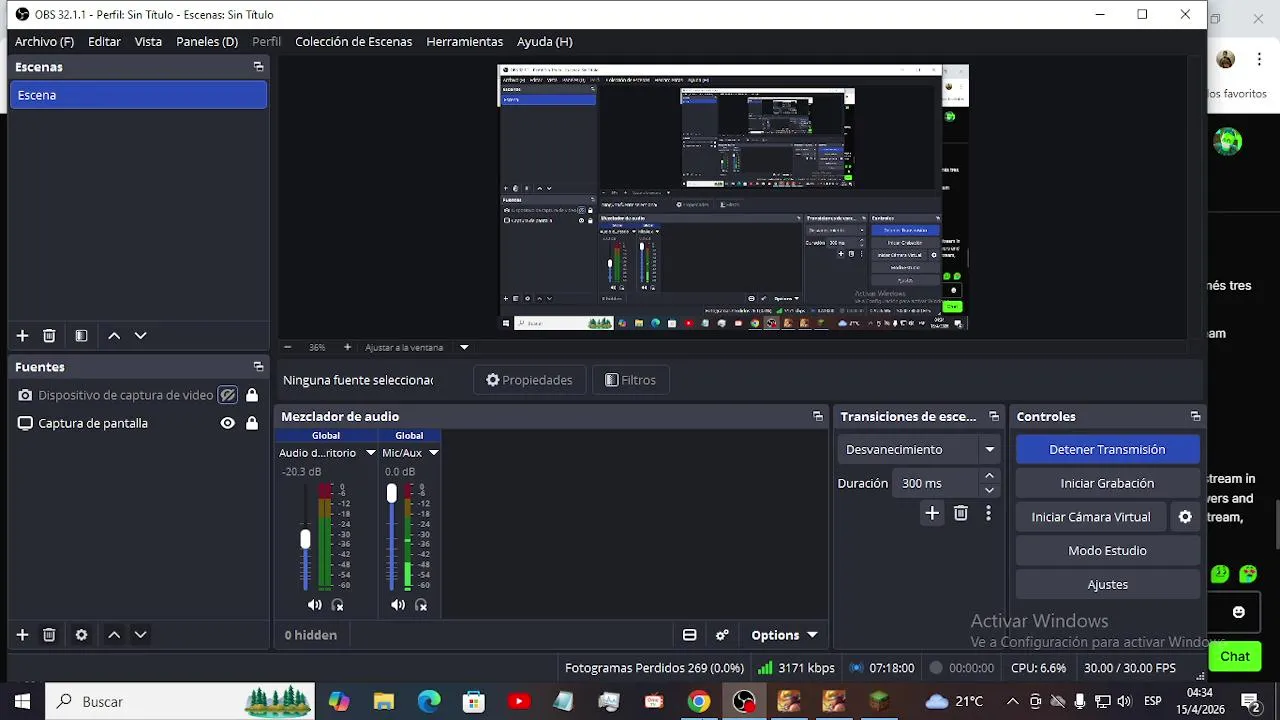Open transition three-dot properties menu
1280x720 pixels.
pyautogui.click(x=988, y=513)
